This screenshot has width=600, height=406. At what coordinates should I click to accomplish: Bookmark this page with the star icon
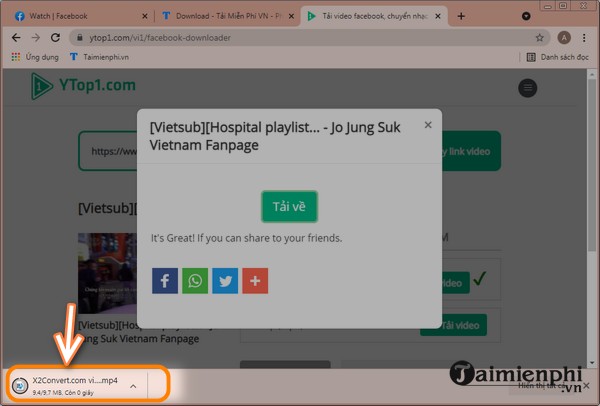pyautogui.click(x=540, y=38)
